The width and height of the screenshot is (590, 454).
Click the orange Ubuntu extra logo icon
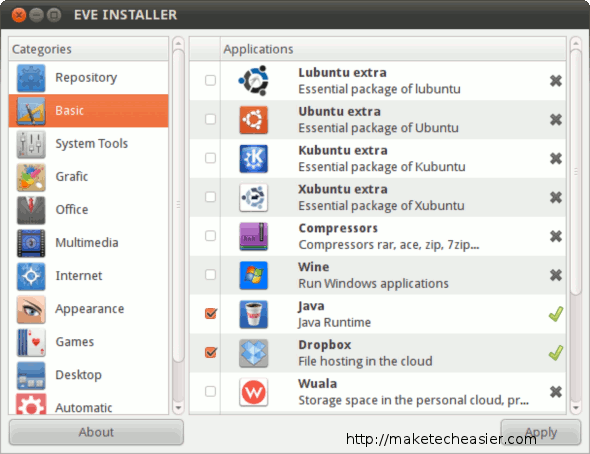click(x=253, y=120)
